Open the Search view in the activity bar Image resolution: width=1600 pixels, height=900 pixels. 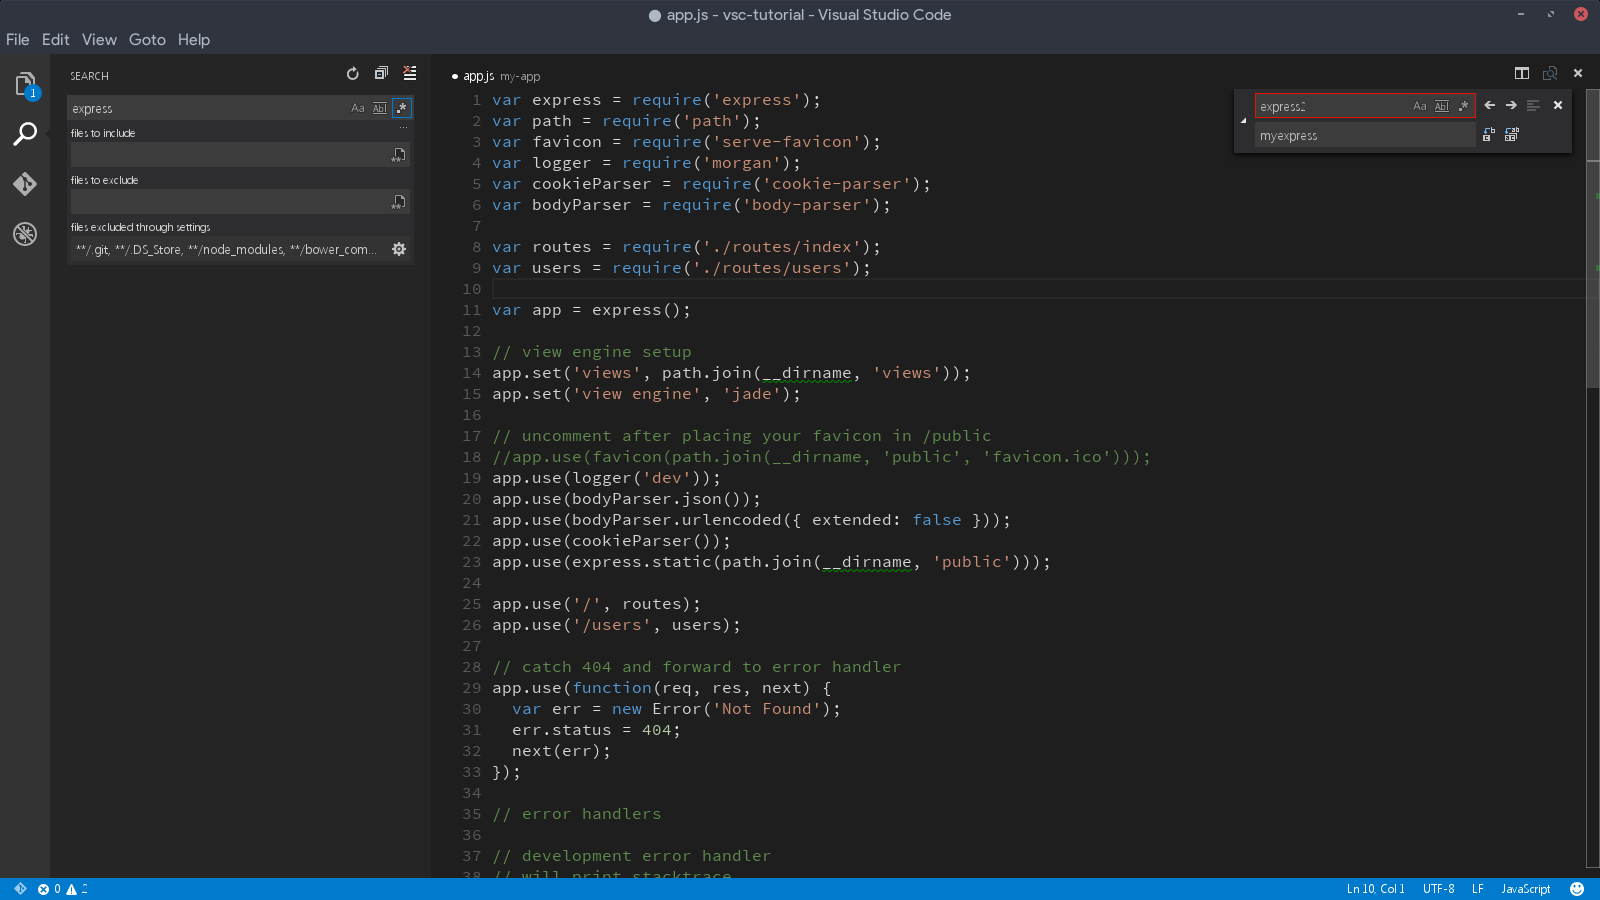coord(25,134)
